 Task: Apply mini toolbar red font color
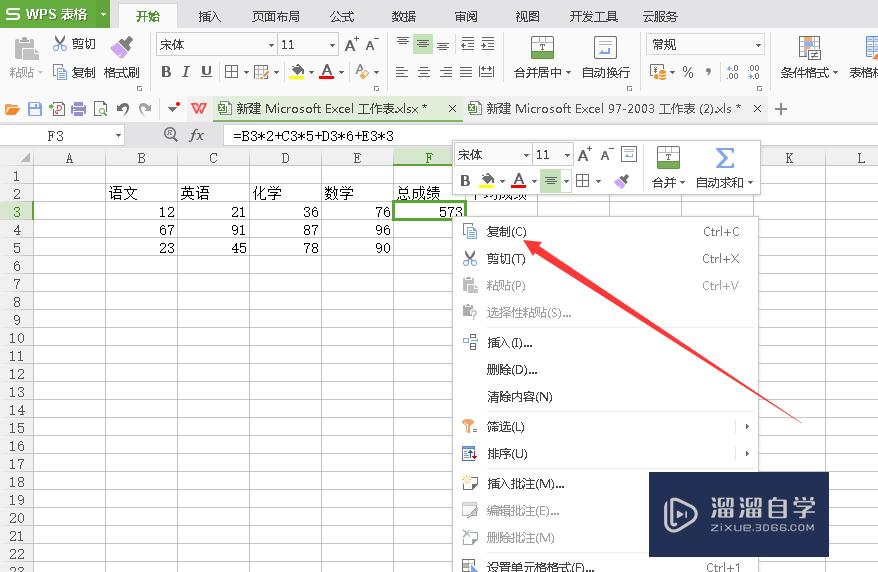(519, 181)
